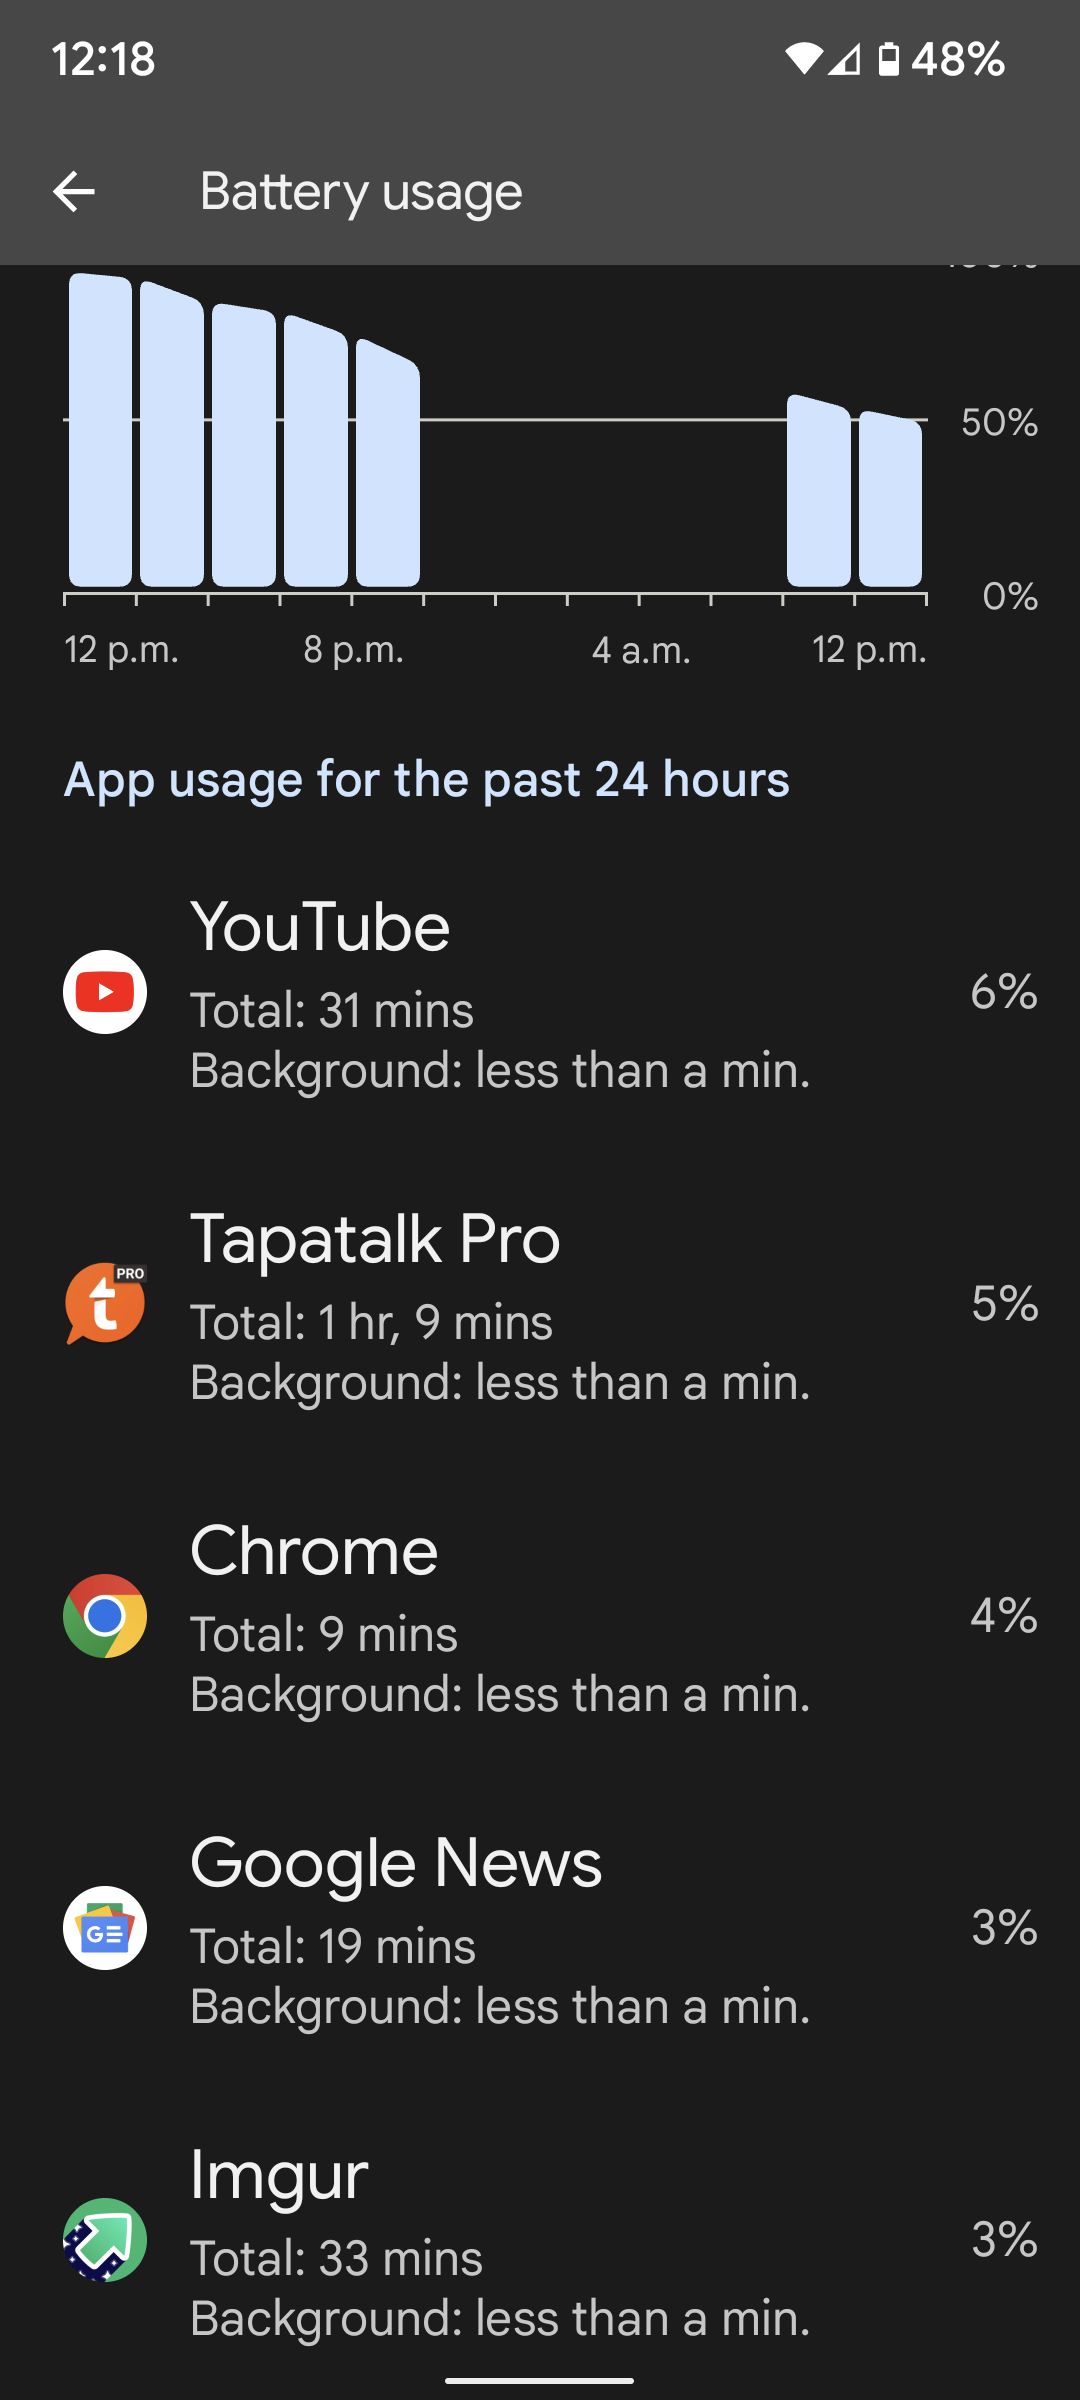Tap the Wi-Fi status icon
Viewport: 1080px width, 2400px height.
[x=803, y=59]
